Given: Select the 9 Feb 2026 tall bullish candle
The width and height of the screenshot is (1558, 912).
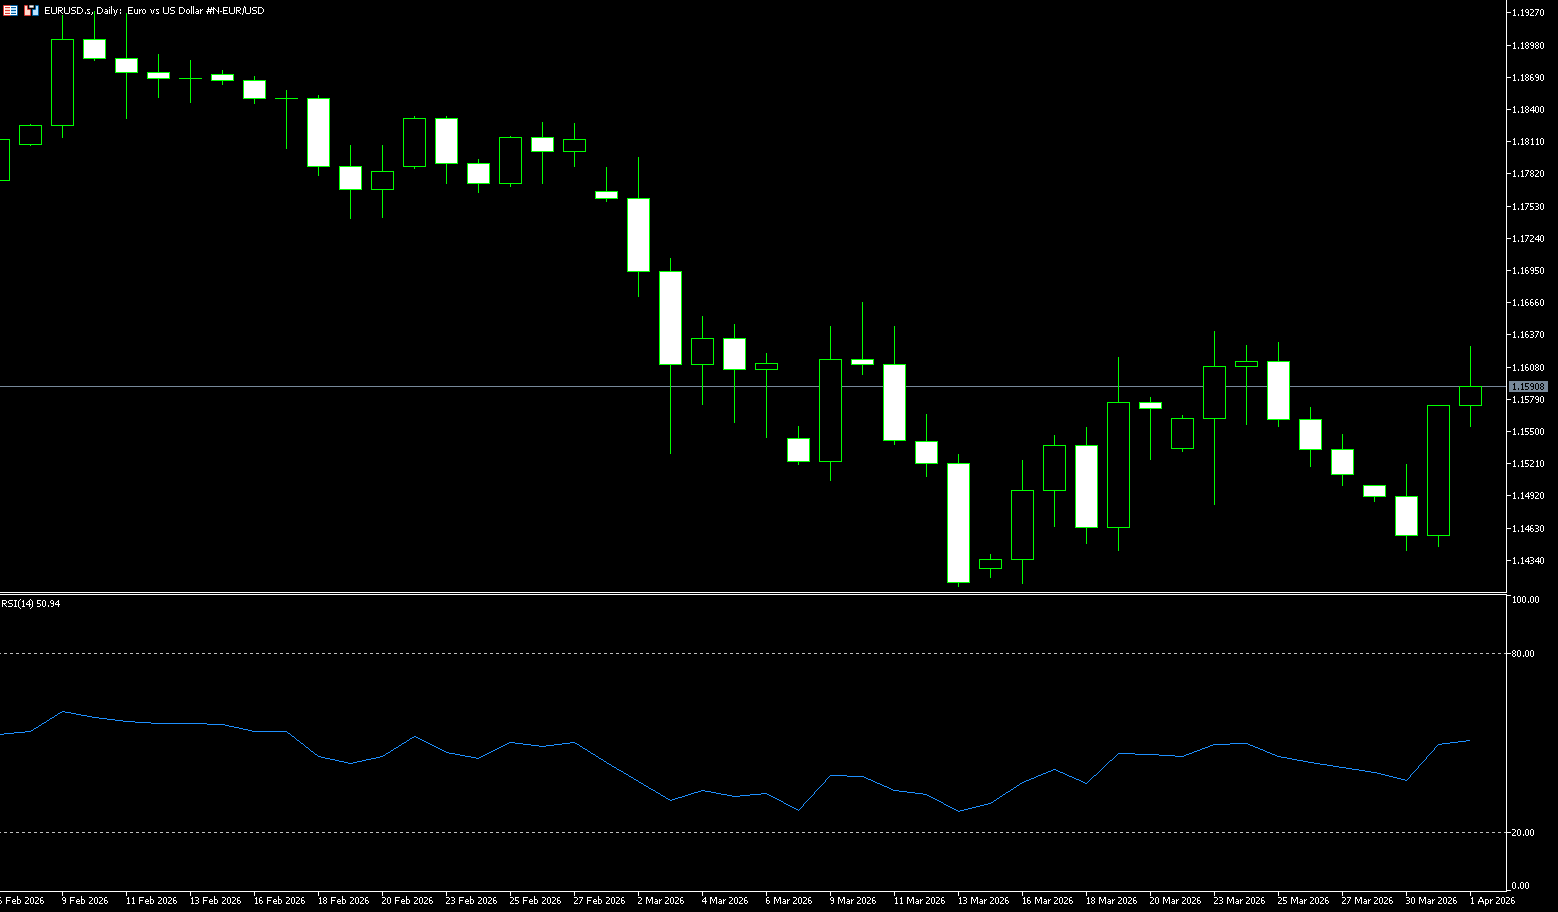Looking at the screenshot, I should coord(62,82).
